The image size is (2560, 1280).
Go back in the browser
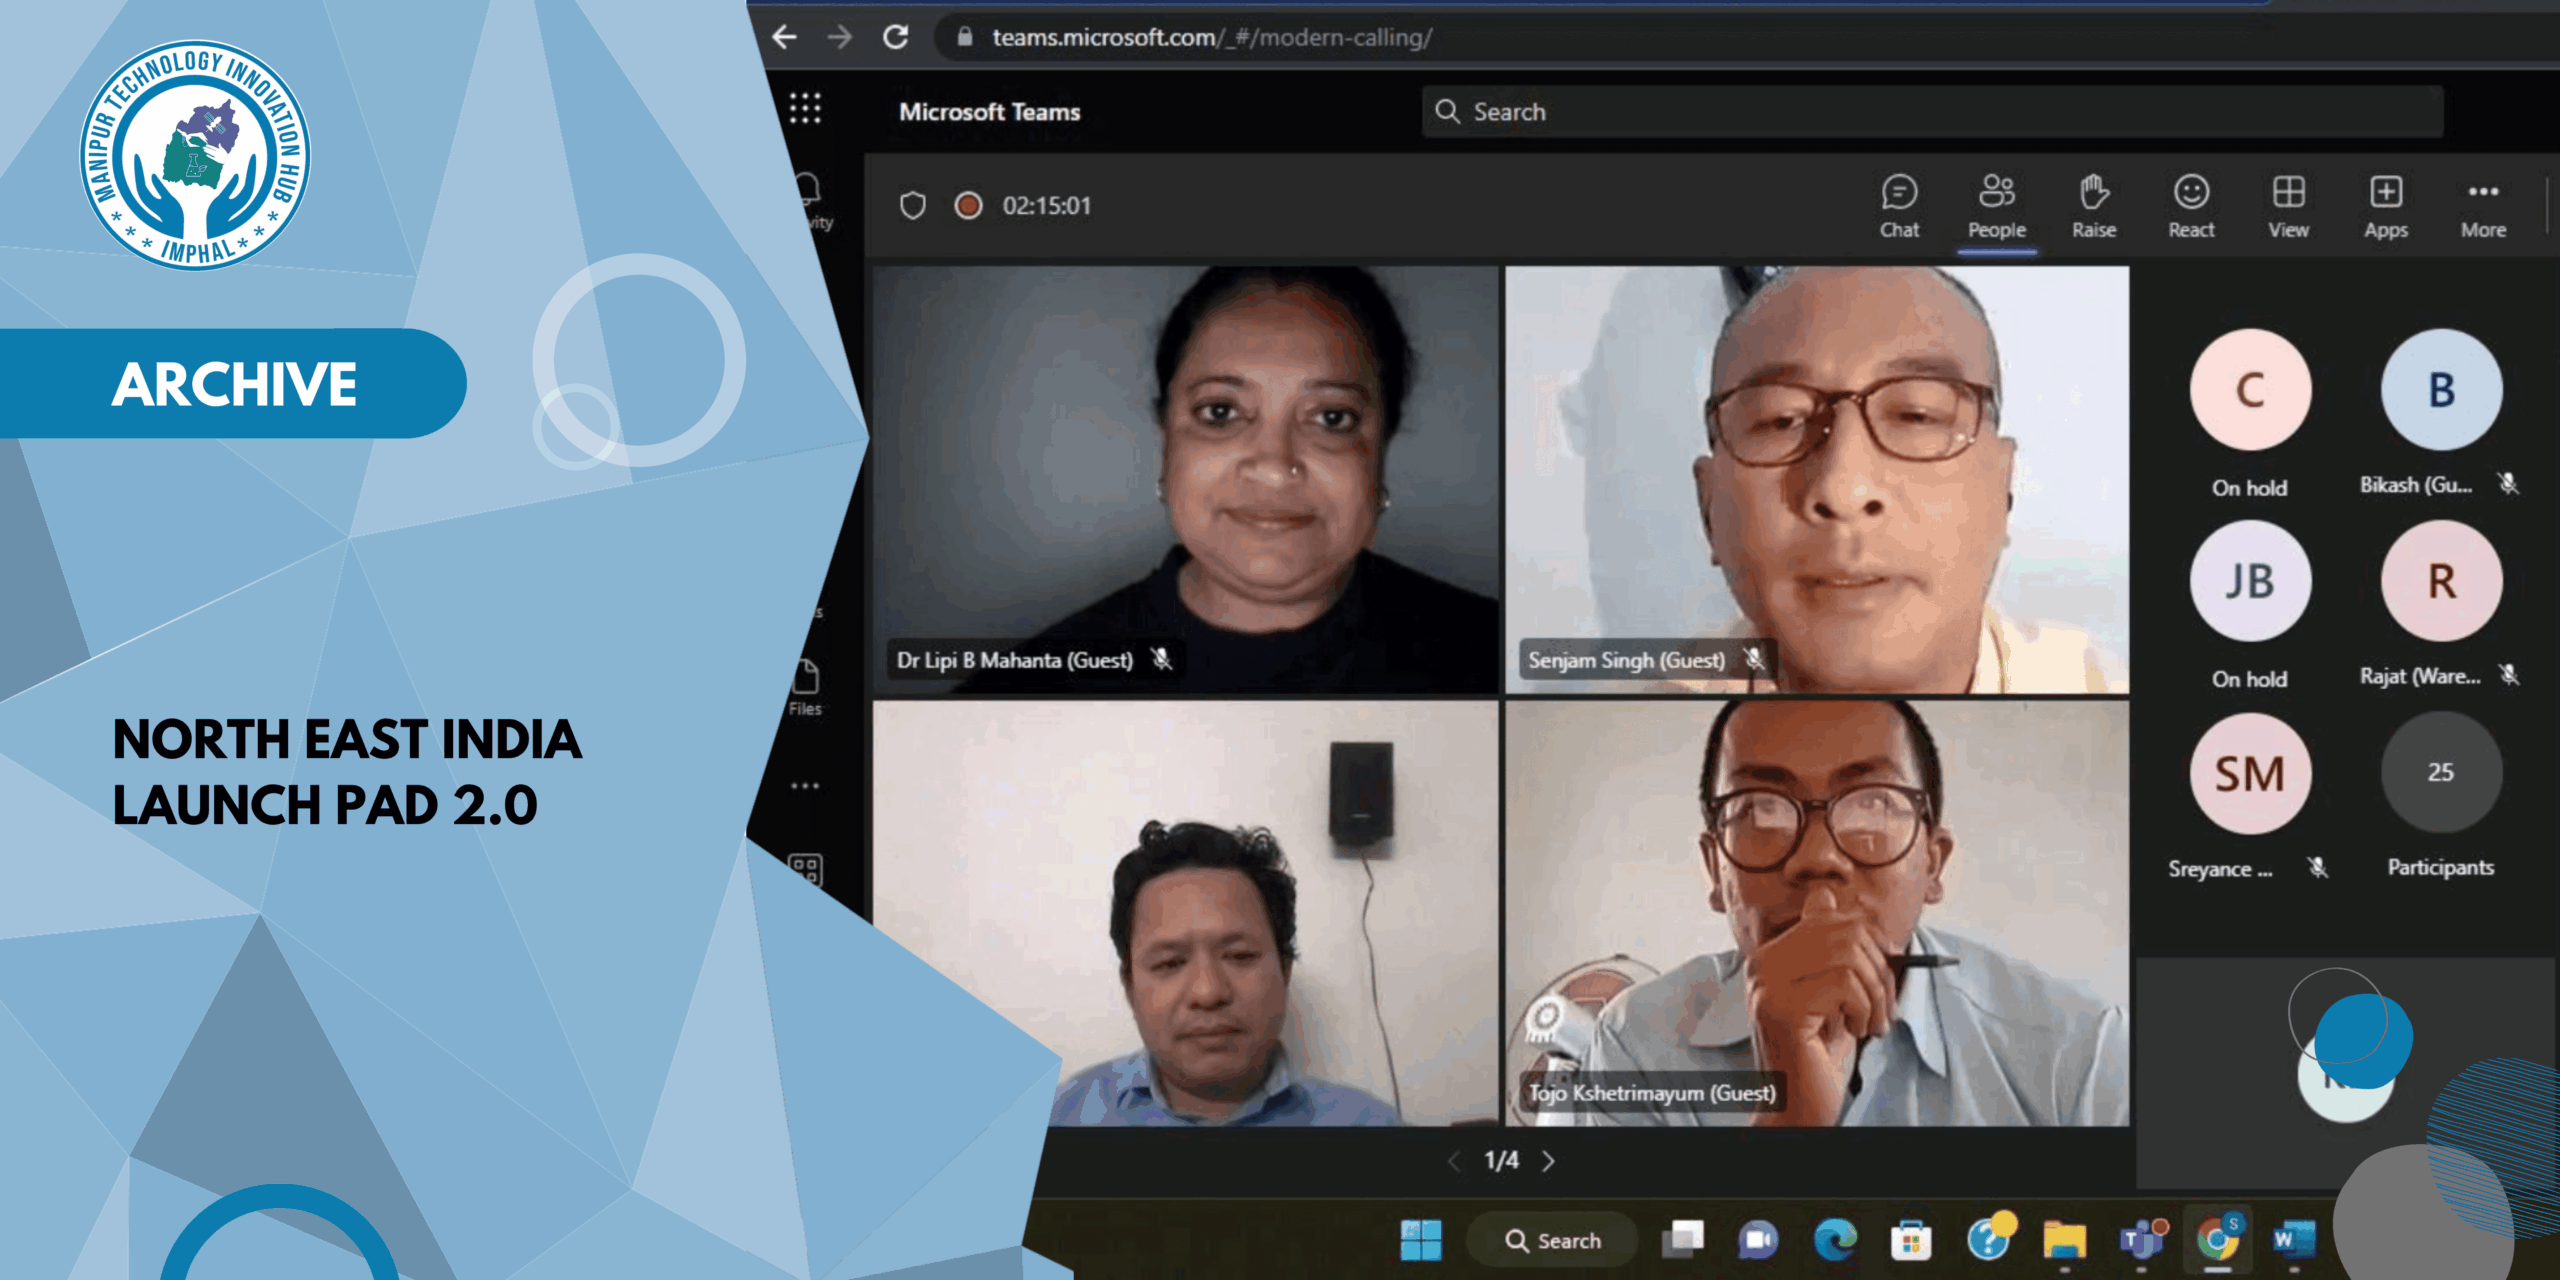(x=785, y=37)
